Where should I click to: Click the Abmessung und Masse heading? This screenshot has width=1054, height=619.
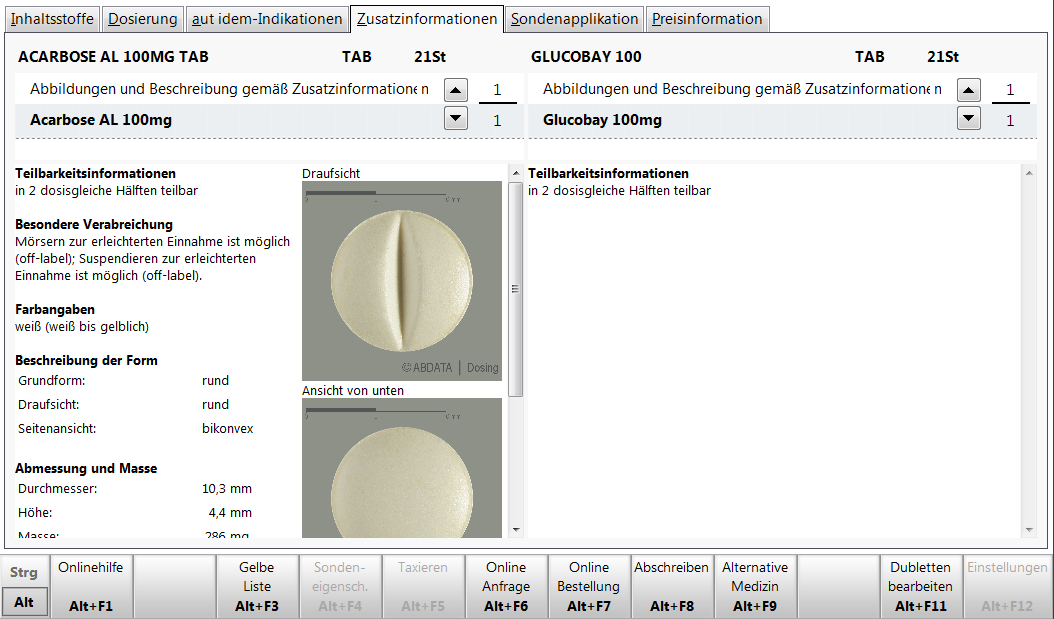pos(86,468)
